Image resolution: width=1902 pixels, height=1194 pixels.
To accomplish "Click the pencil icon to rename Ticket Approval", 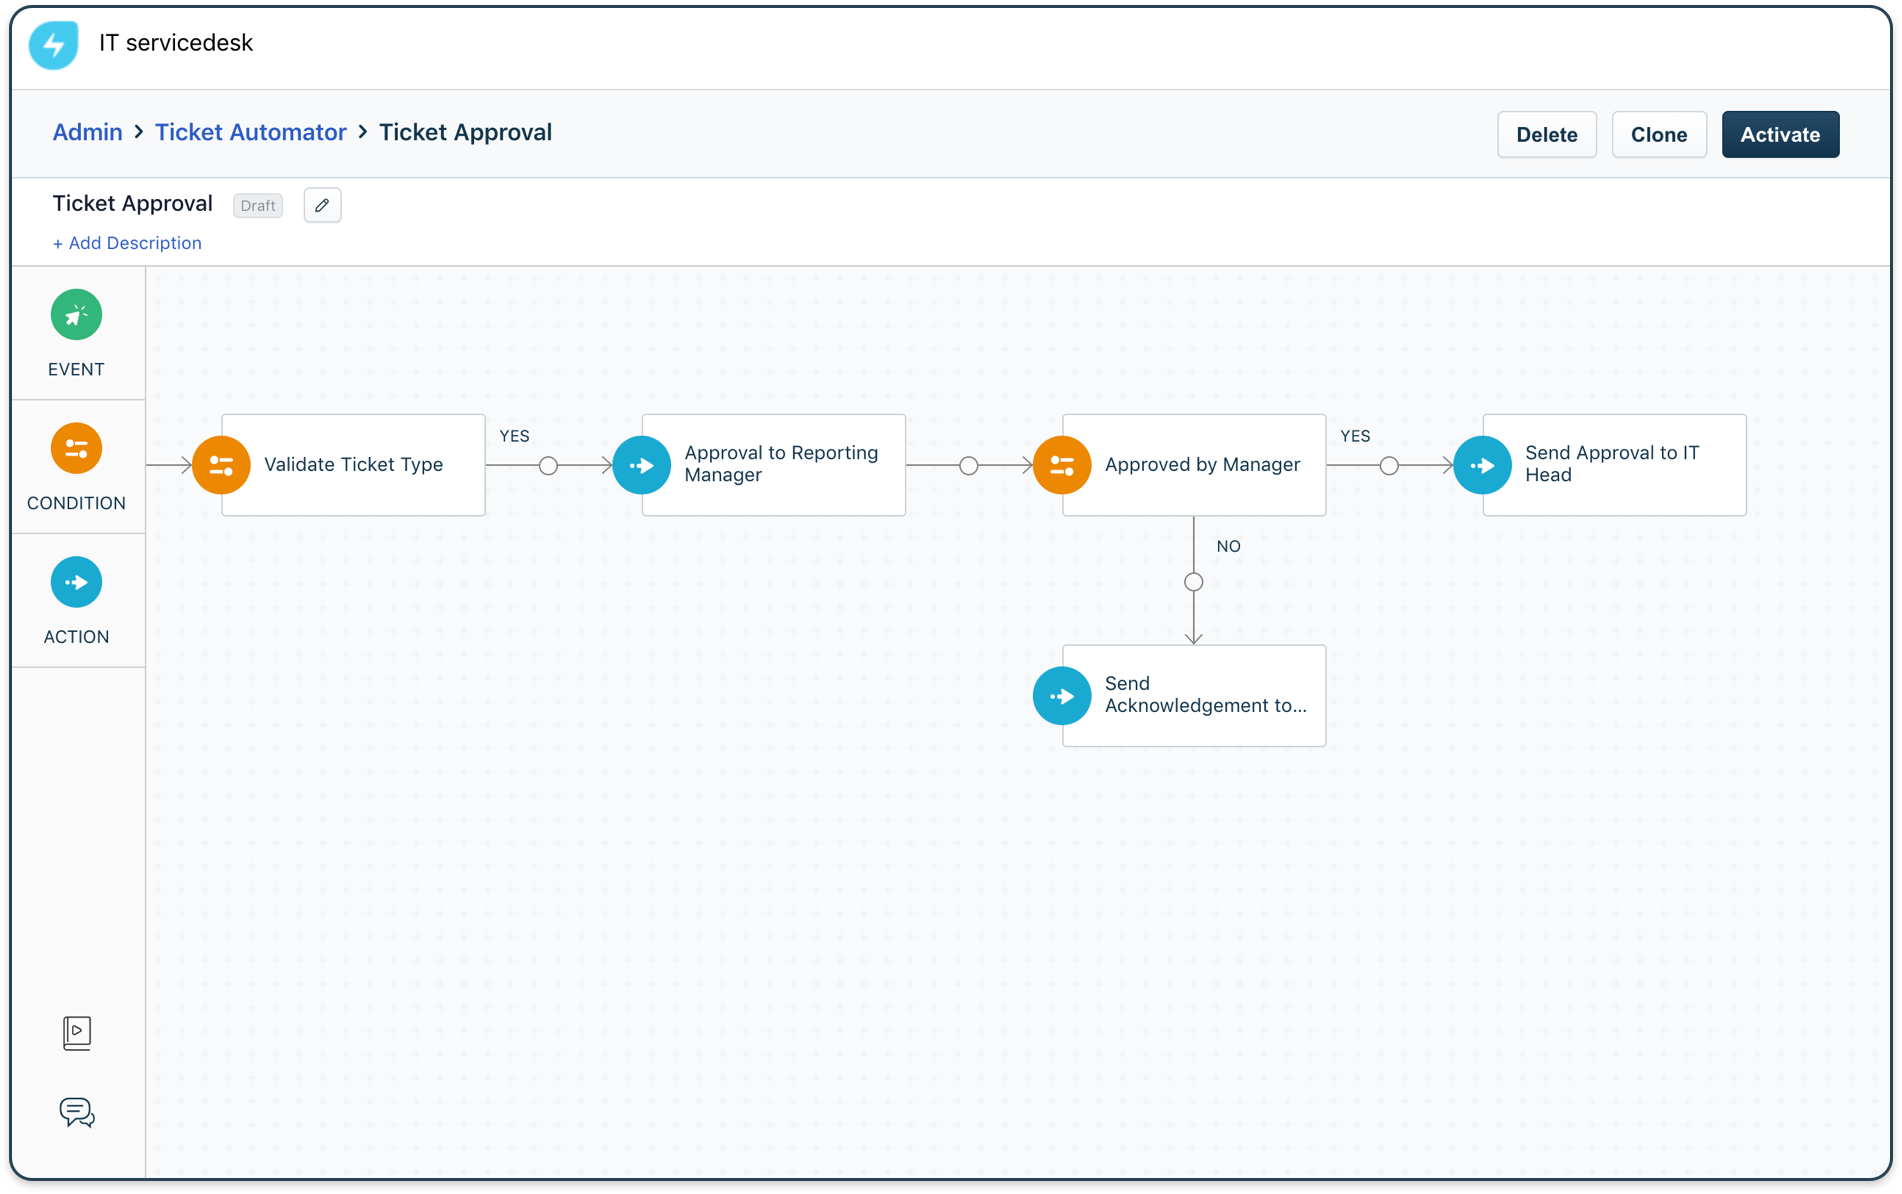I will pyautogui.click(x=322, y=205).
